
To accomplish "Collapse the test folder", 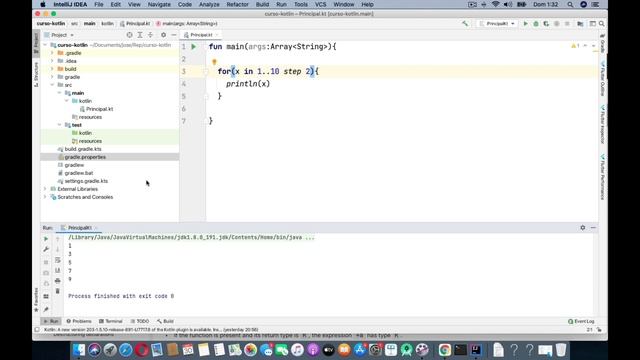I will tap(60, 125).
